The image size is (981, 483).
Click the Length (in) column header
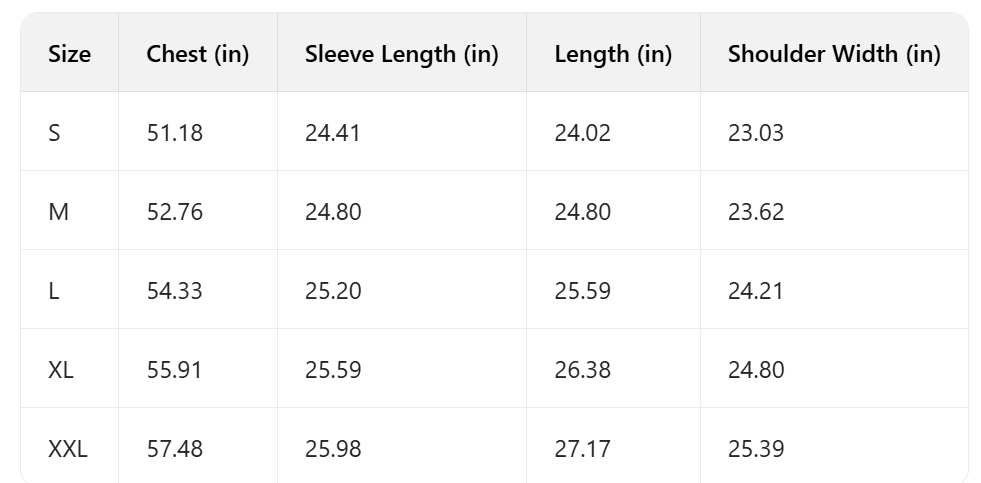pos(612,54)
